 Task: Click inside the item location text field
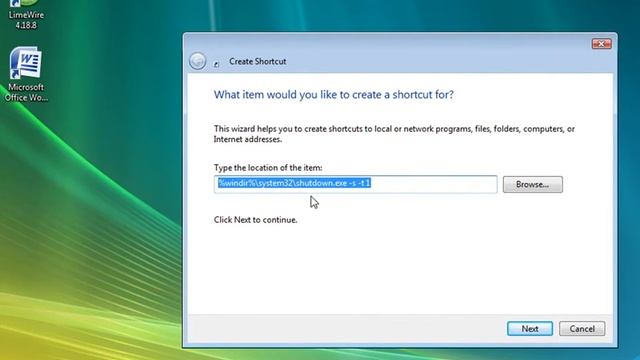pos(356,184)
